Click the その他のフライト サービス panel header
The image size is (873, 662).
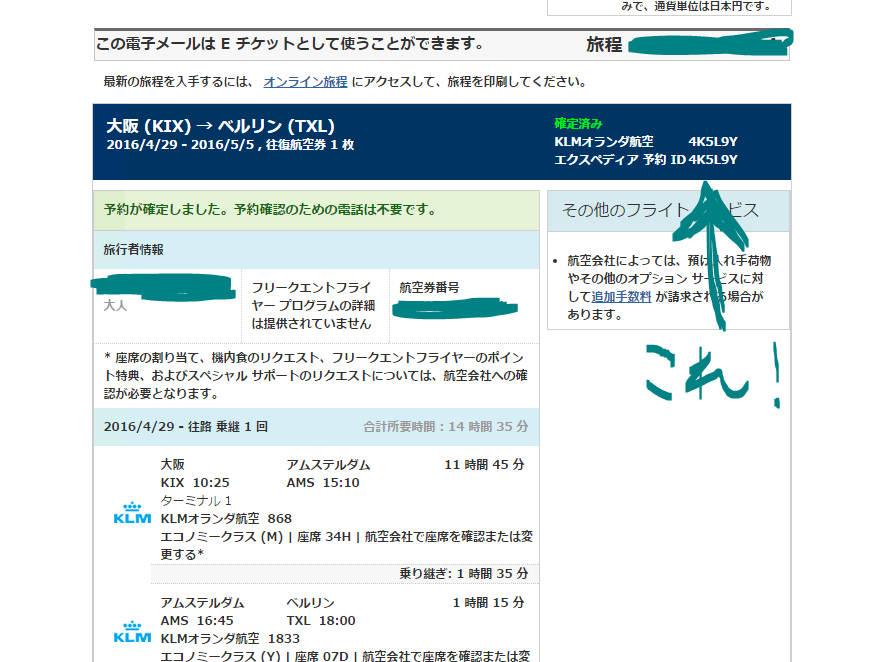coord(668,211)
